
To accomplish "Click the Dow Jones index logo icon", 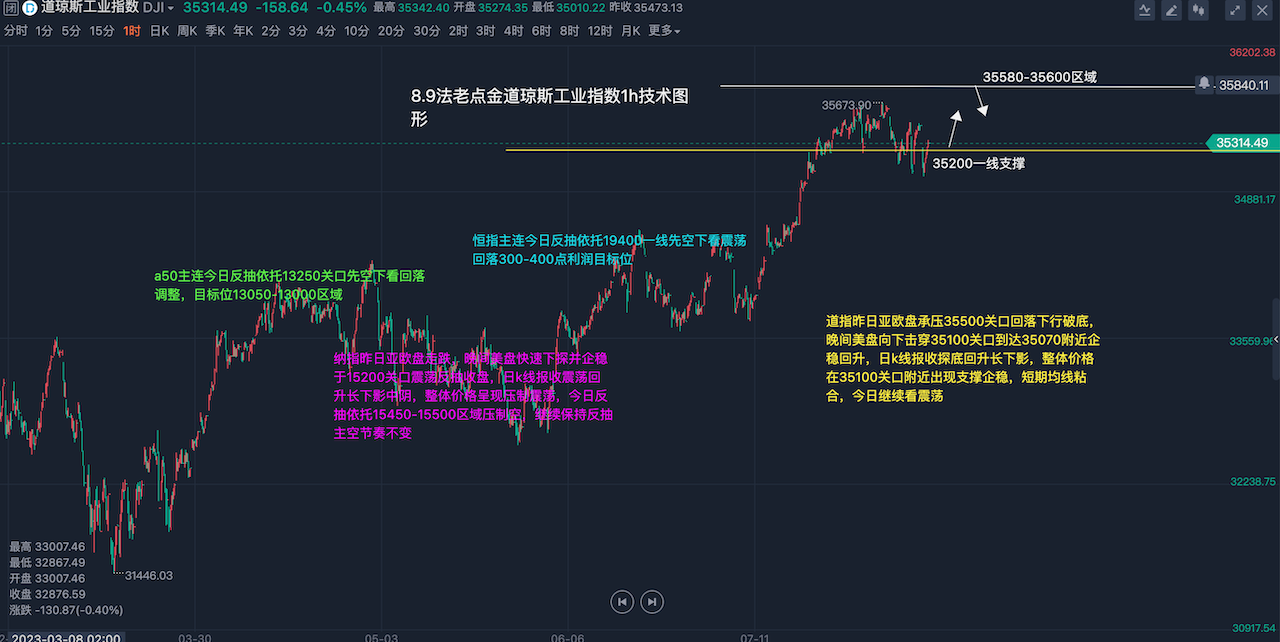I will 30,8.
